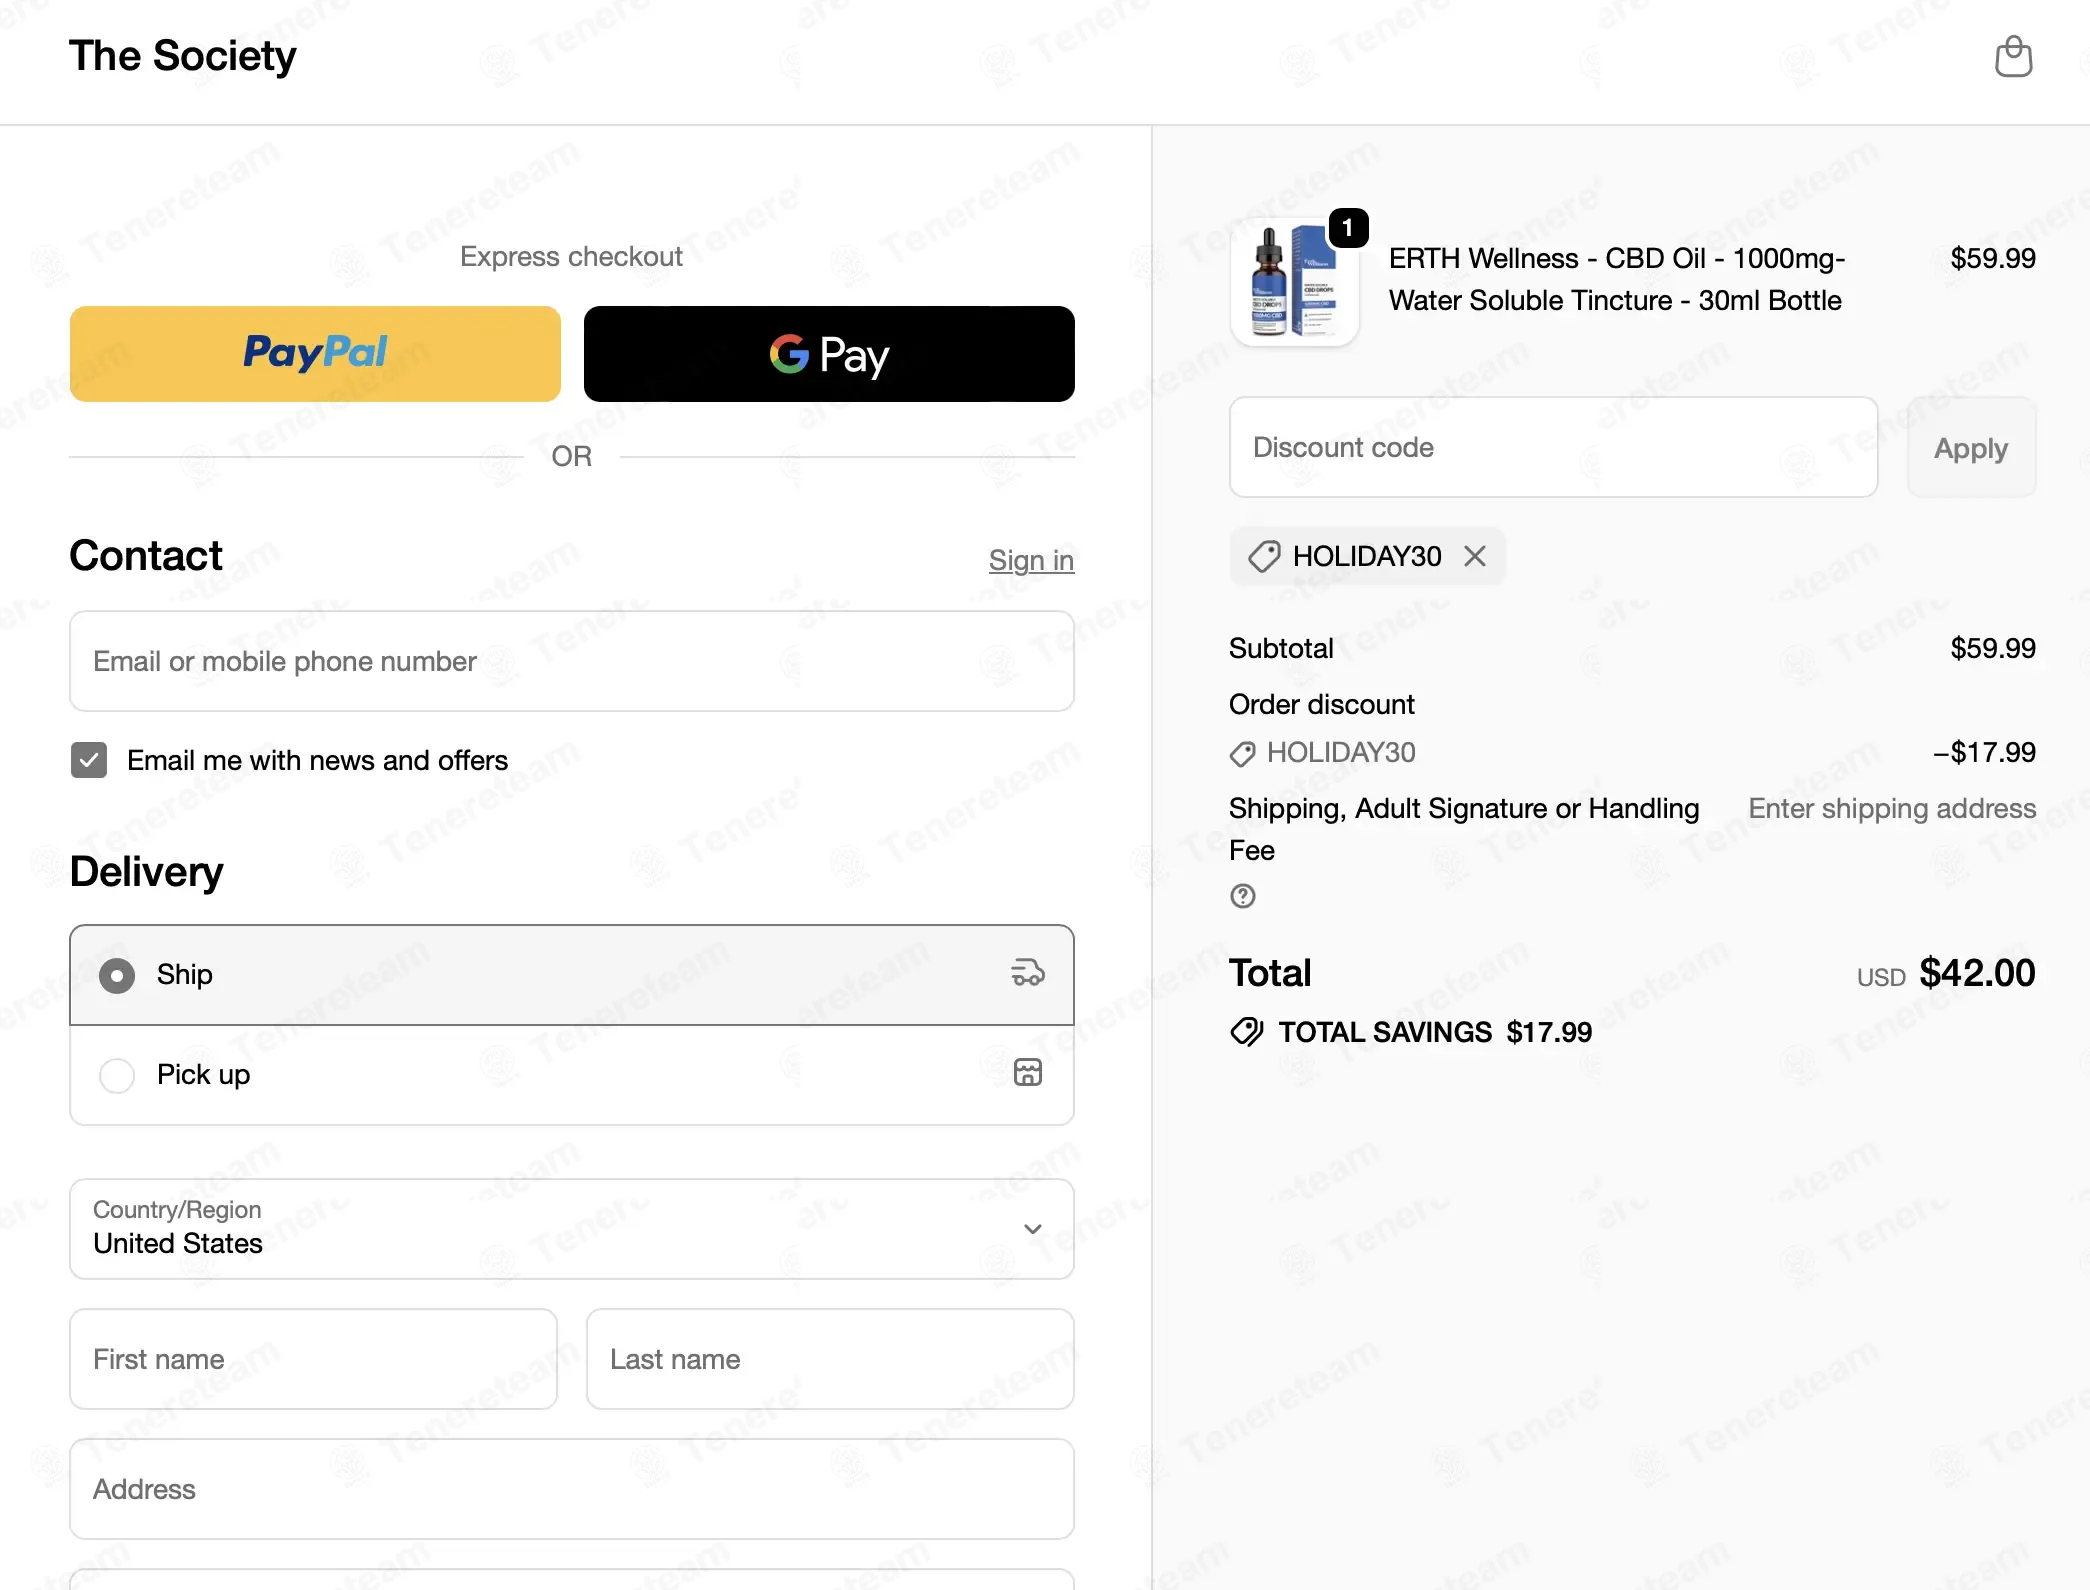Viewport: 2090px width, 1590px height.
Task: Click the store icon in Pick up row
Action: pyautogui.click(x=1028, y=1073)
